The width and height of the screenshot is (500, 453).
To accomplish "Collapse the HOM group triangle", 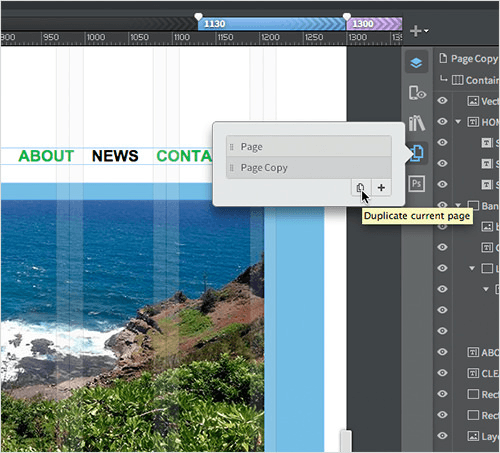I will point(458,122).
